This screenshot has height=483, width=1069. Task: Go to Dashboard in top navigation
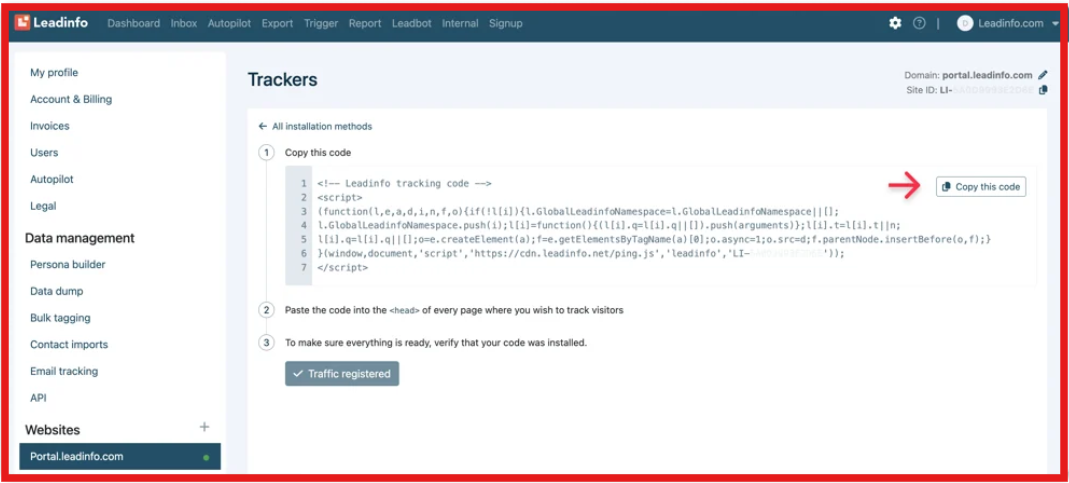click(134, 23)
